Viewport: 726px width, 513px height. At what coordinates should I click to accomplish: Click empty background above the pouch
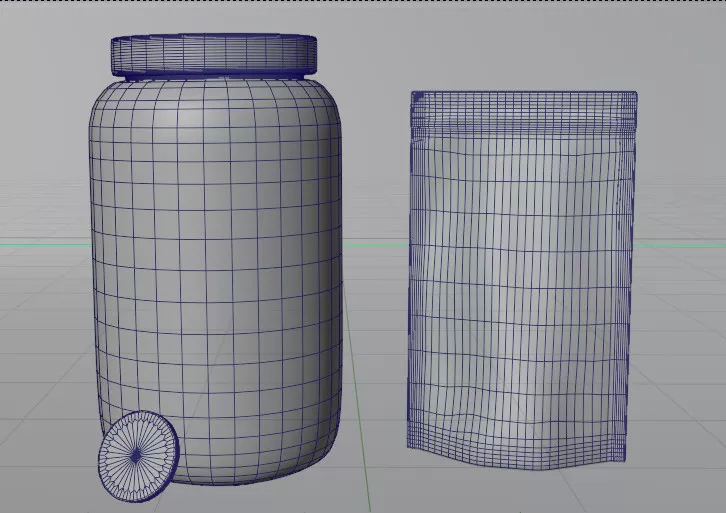pos(520,45)
